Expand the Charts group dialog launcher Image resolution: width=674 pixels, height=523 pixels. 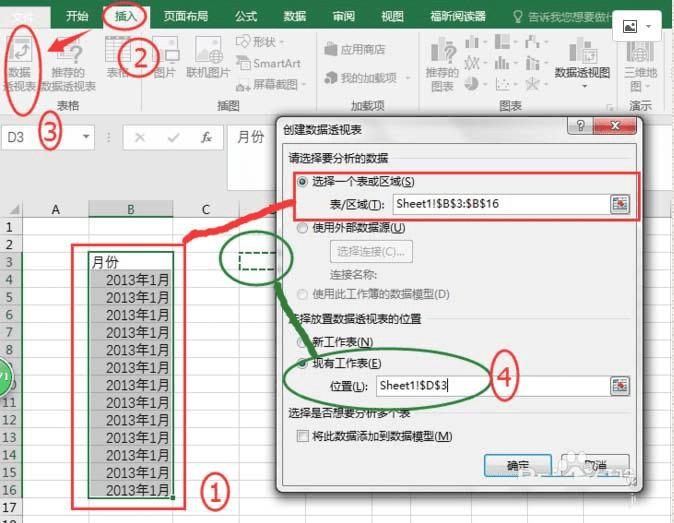point(609,107)
